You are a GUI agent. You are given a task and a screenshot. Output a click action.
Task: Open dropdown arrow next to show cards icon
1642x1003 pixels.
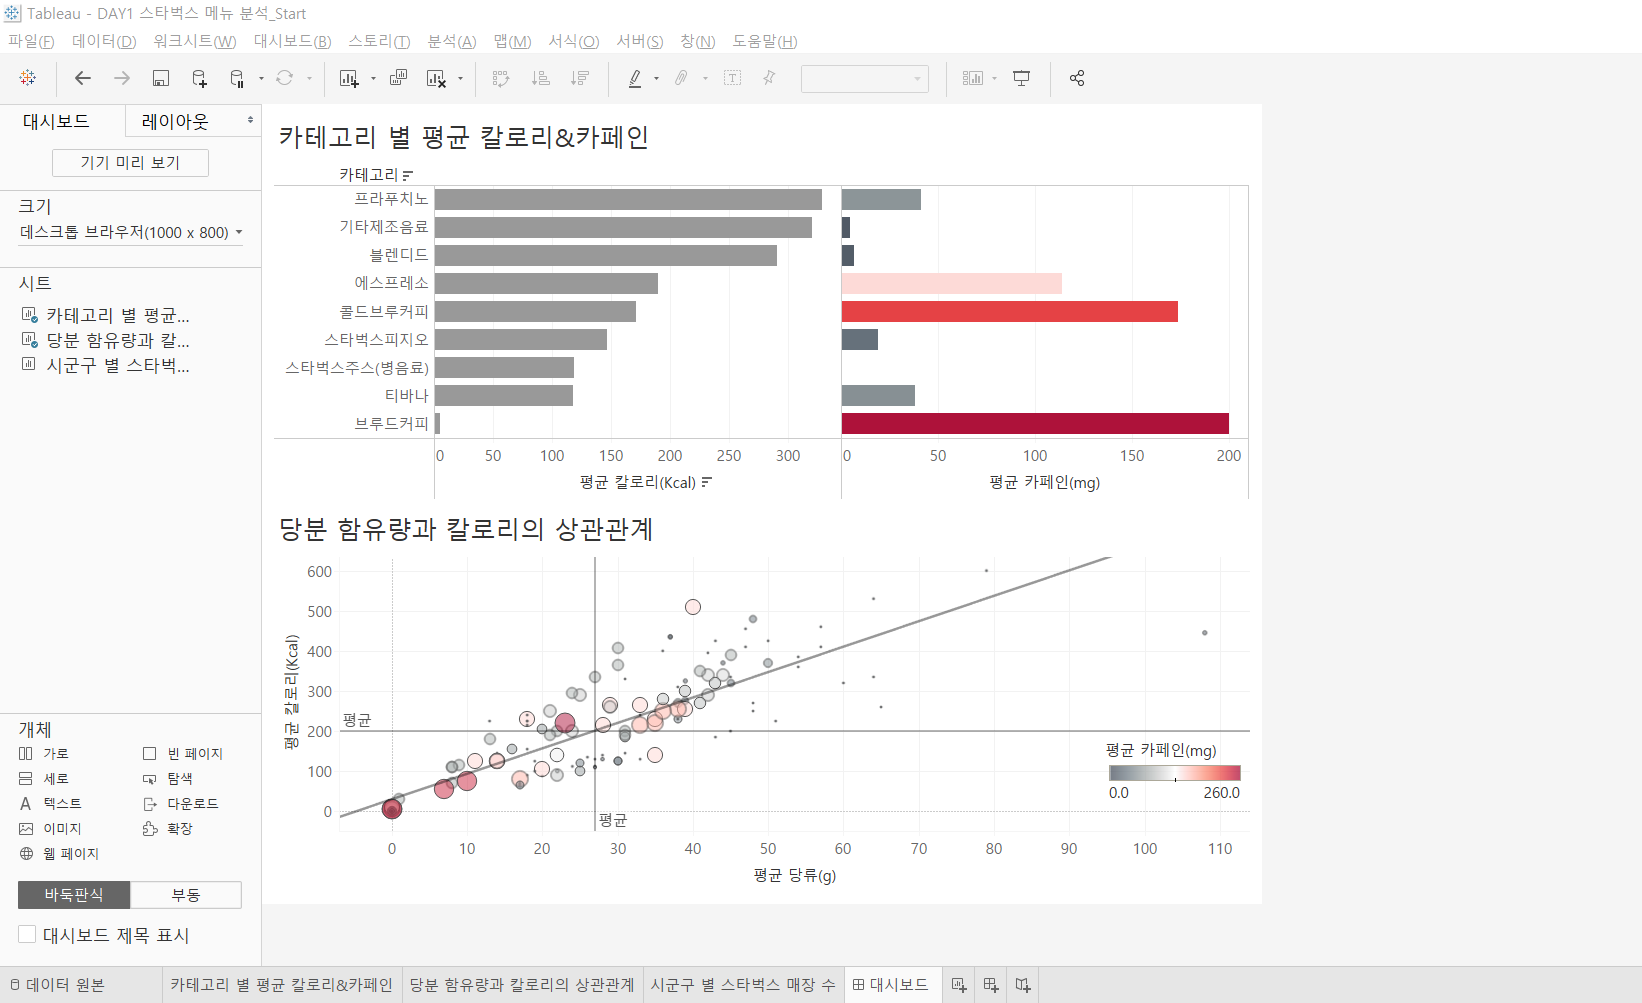pos(994,78)
